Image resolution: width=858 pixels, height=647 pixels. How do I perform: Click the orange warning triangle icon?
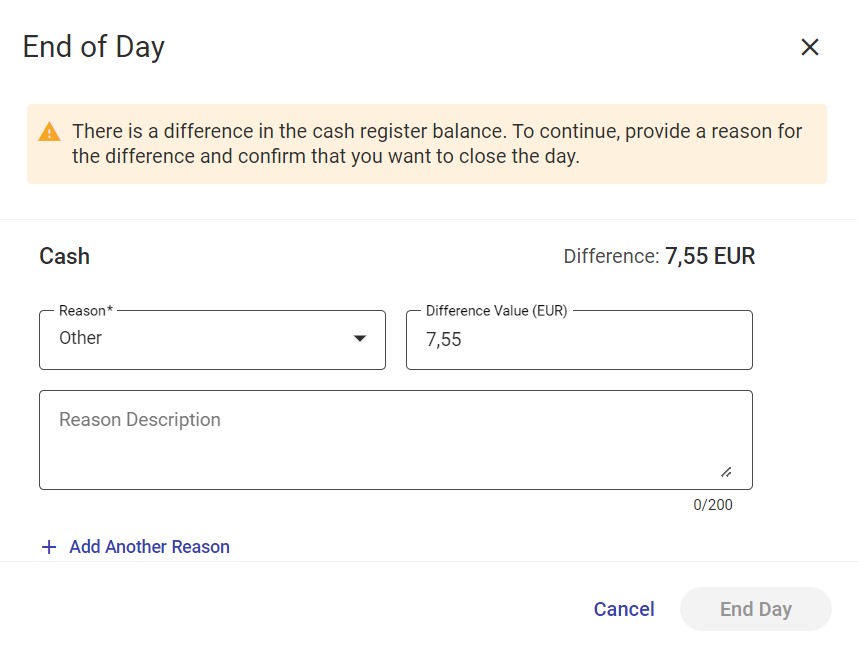coord(49,132)
